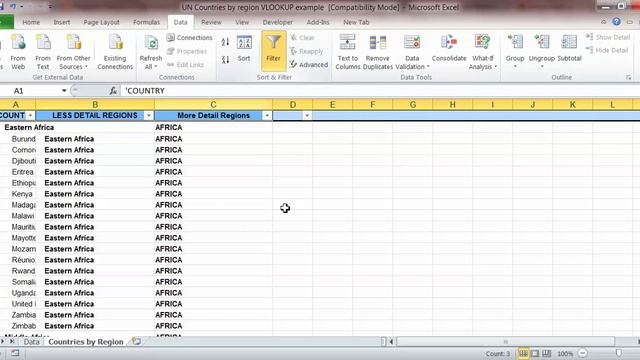Open the Developer ribbon tab
The width and height of the screenshot is (640, 360).
[x=278, y=22]
